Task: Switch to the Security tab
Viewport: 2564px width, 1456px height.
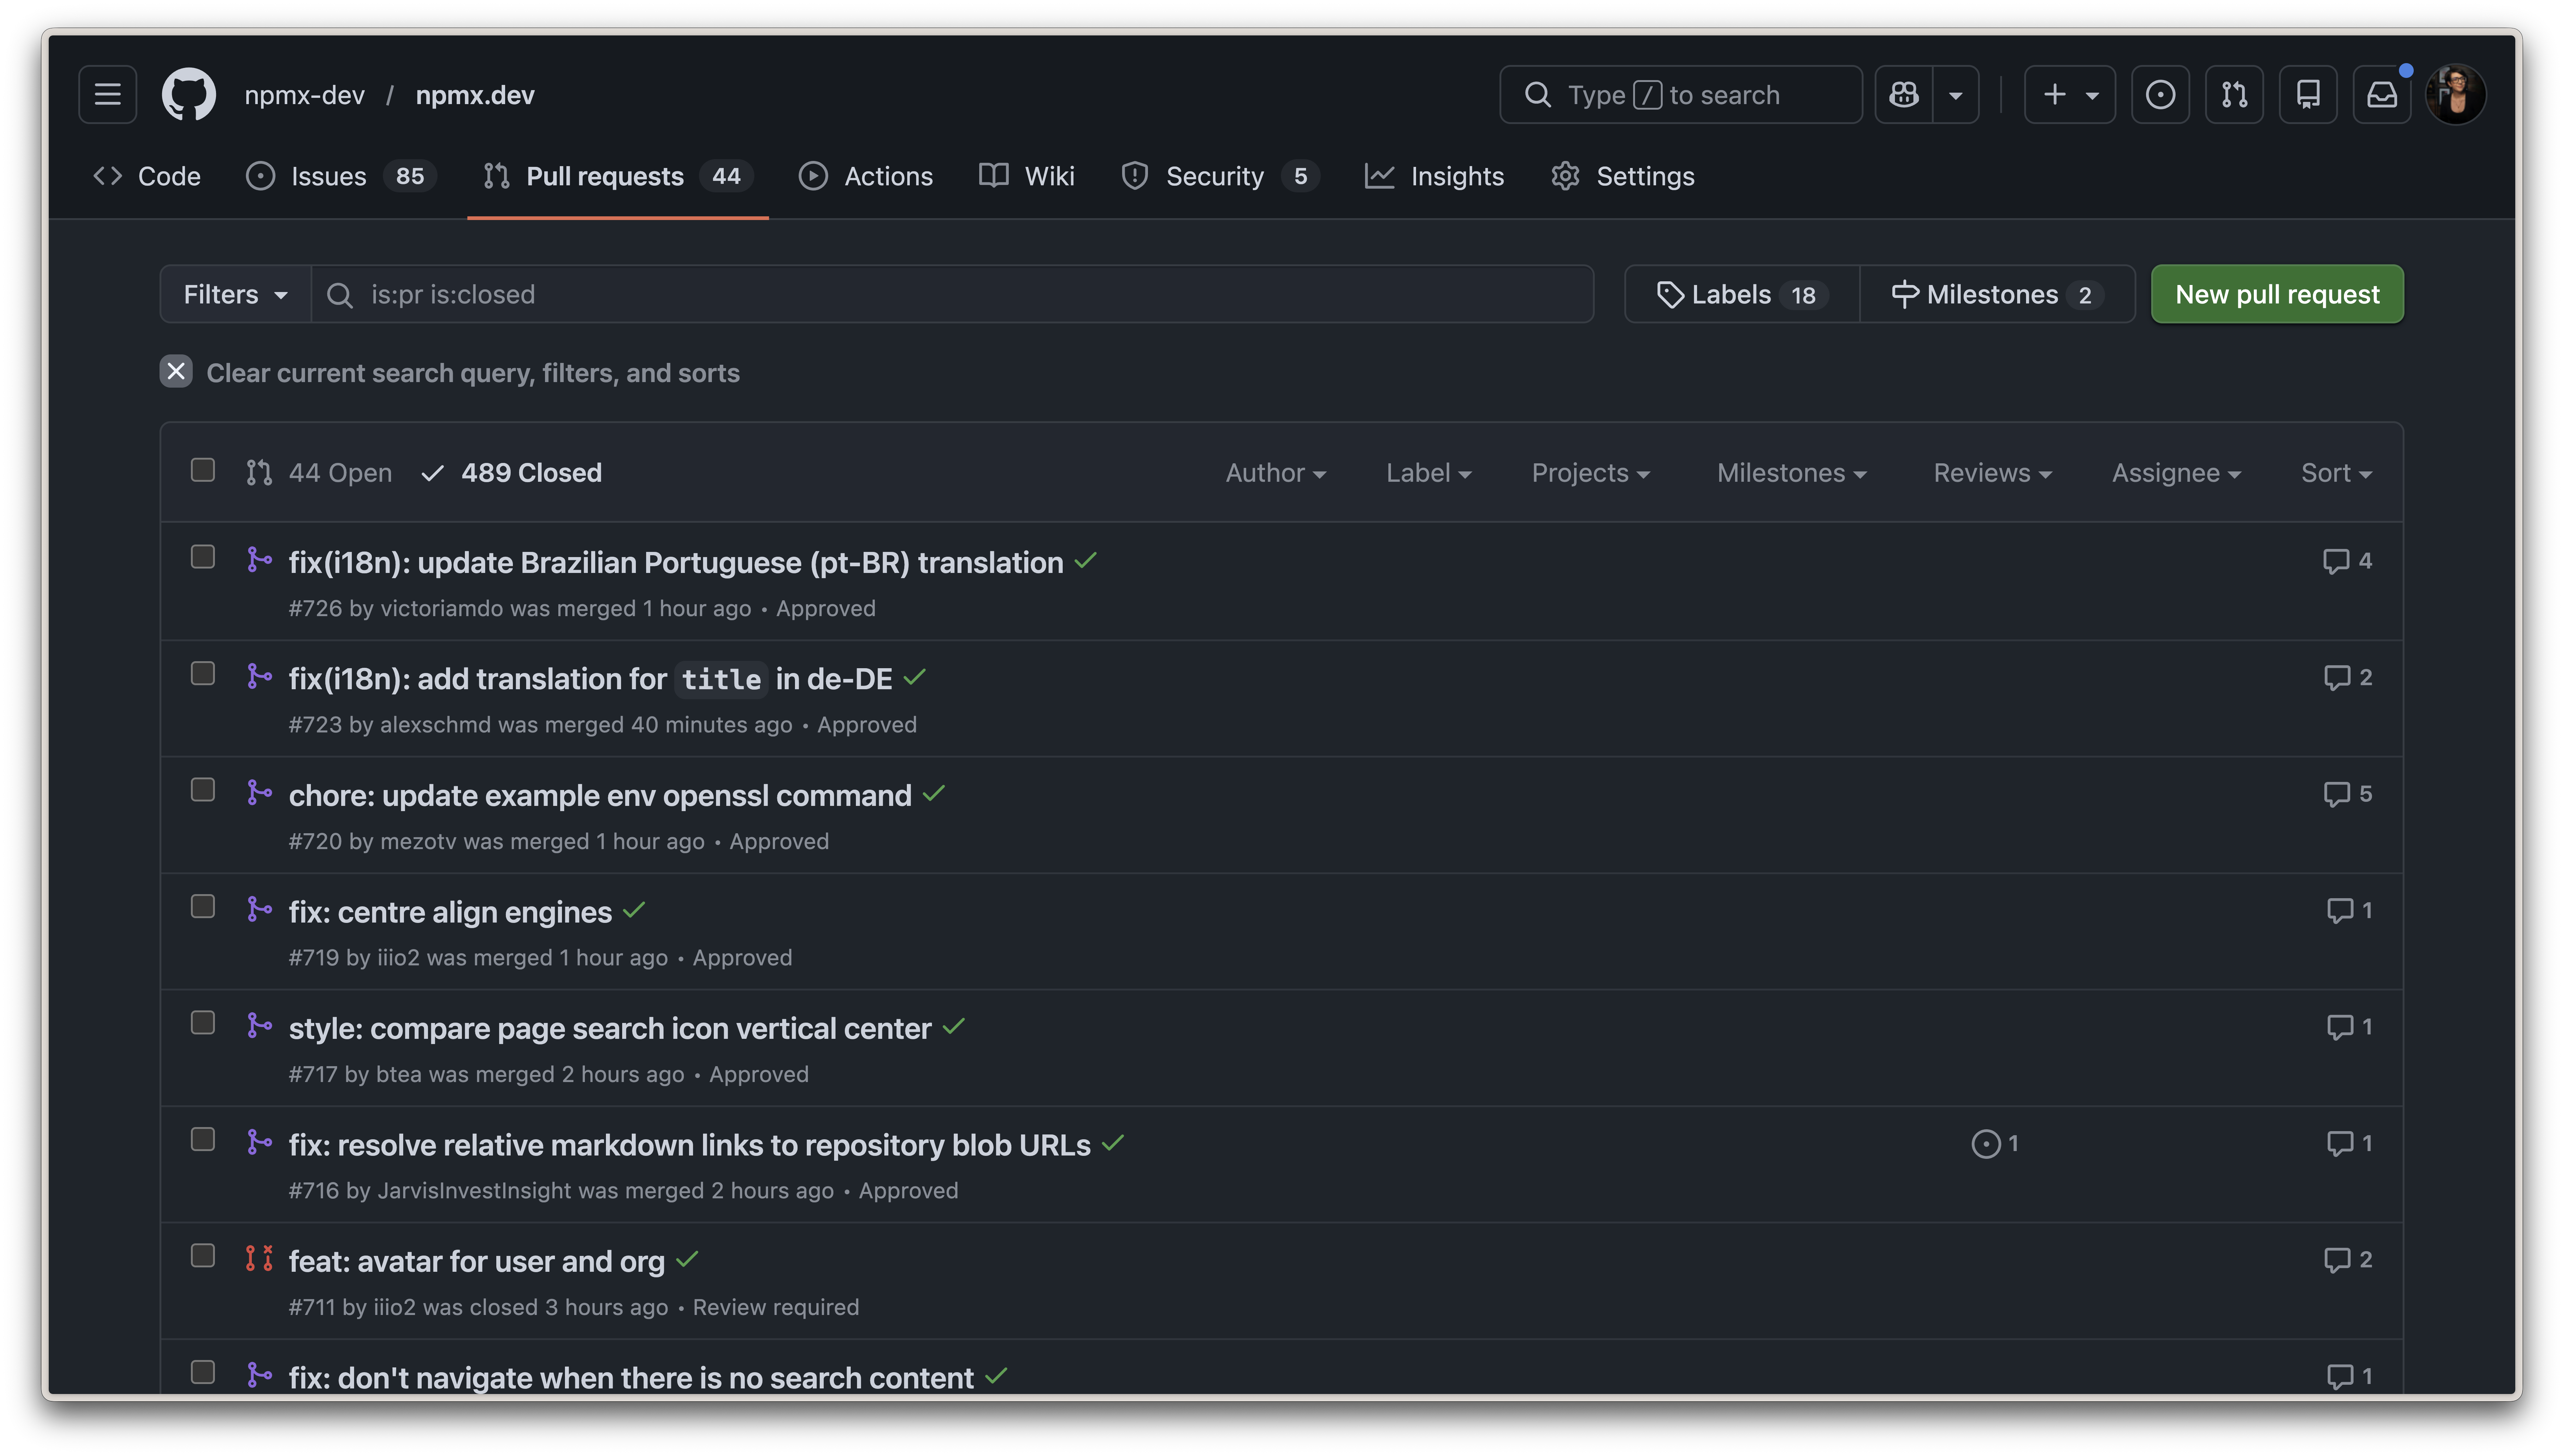Action: (1216, 176)
